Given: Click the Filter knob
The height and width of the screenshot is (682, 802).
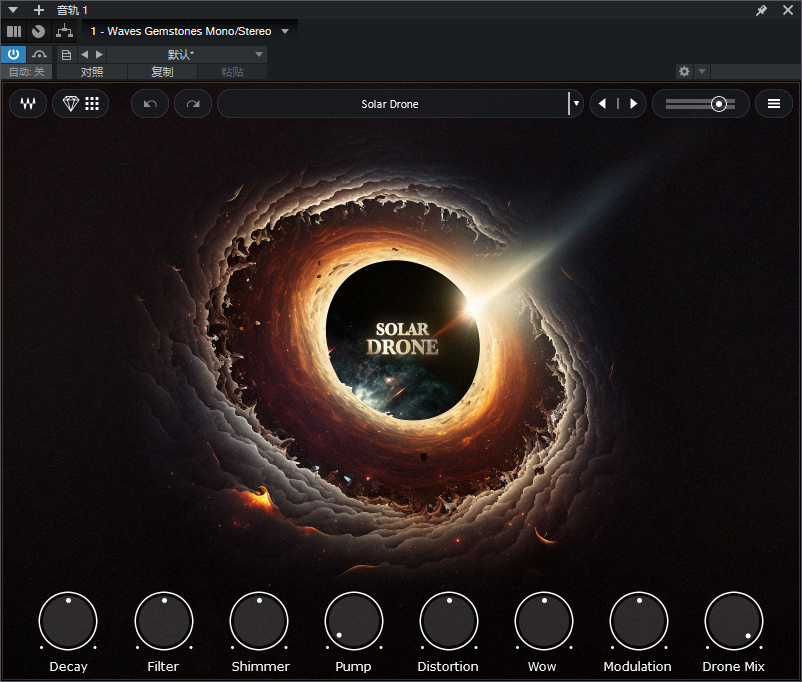Looking at the screenshot, I should (164, 621).
